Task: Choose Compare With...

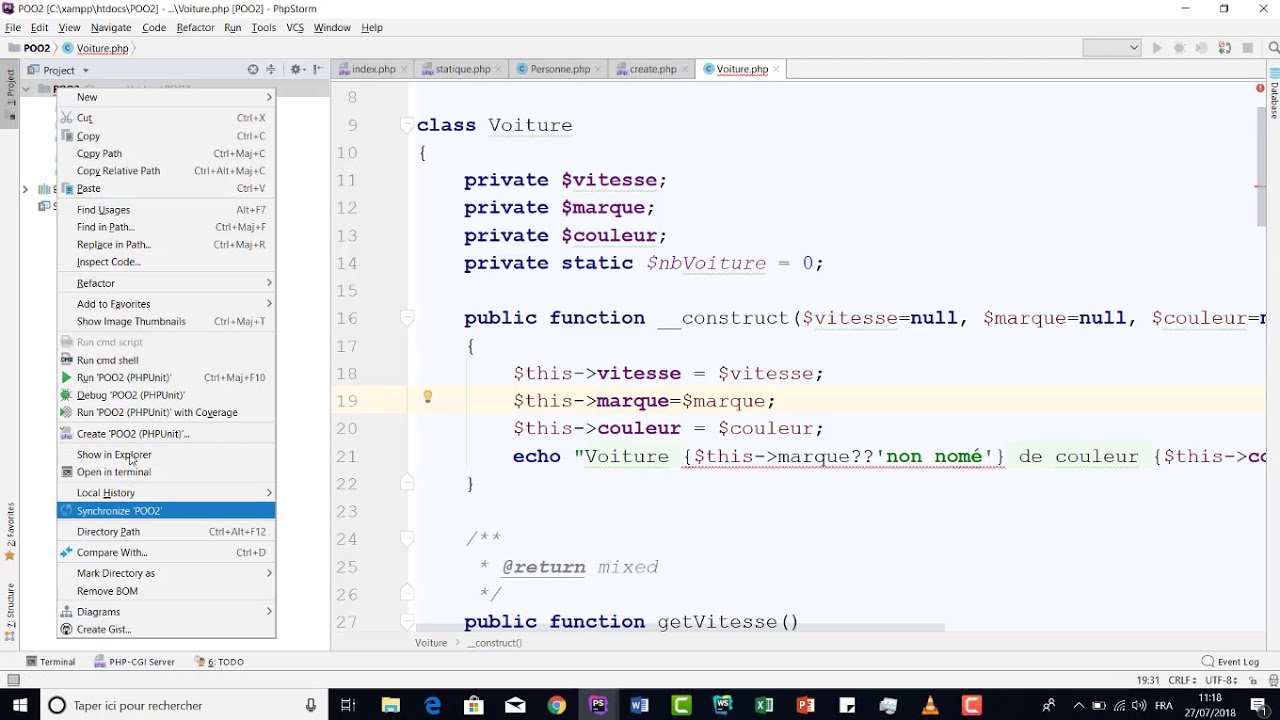Action: (x=166, y=552)
